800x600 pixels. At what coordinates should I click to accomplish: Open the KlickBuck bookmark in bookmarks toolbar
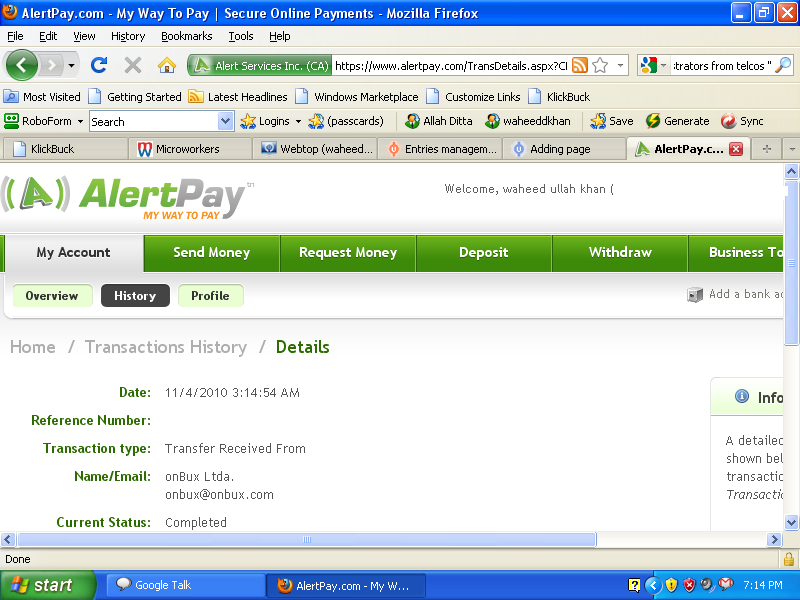559,96
